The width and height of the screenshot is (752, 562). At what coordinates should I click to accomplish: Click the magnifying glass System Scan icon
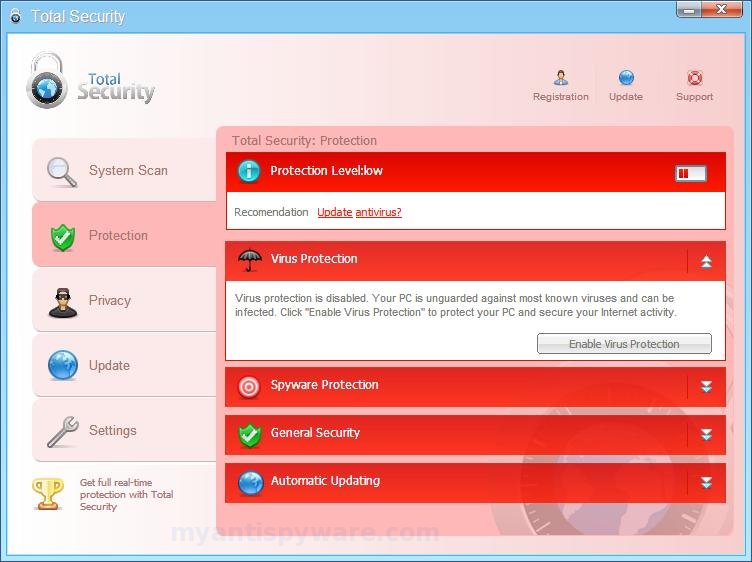point(62,172)
